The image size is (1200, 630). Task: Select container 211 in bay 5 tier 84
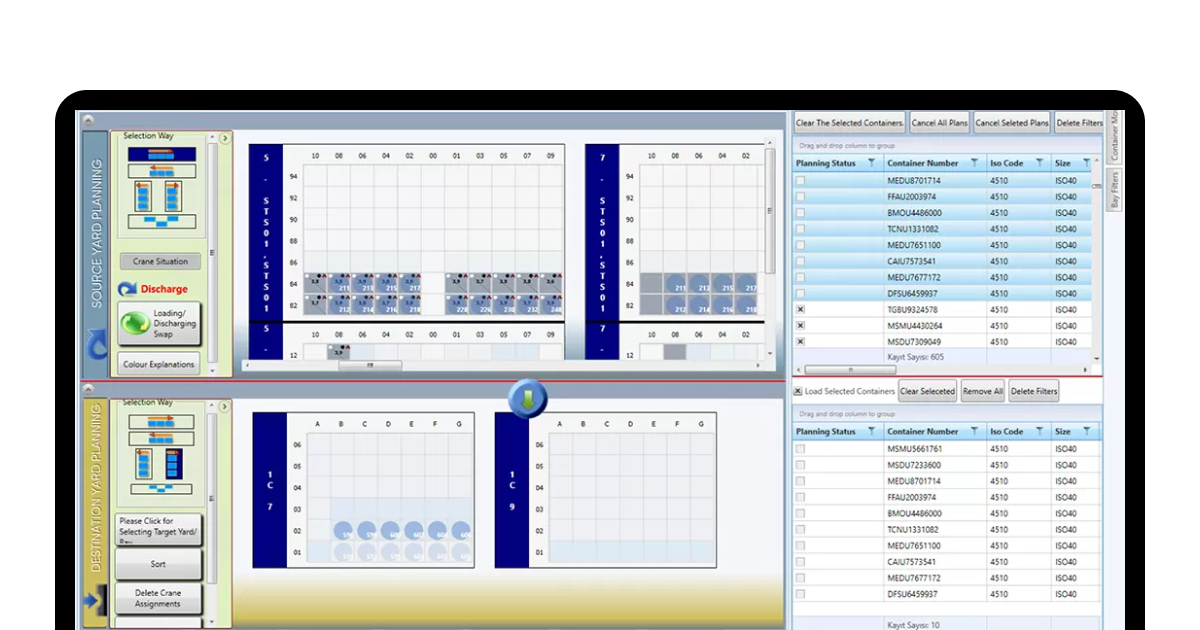coord(338,284)
